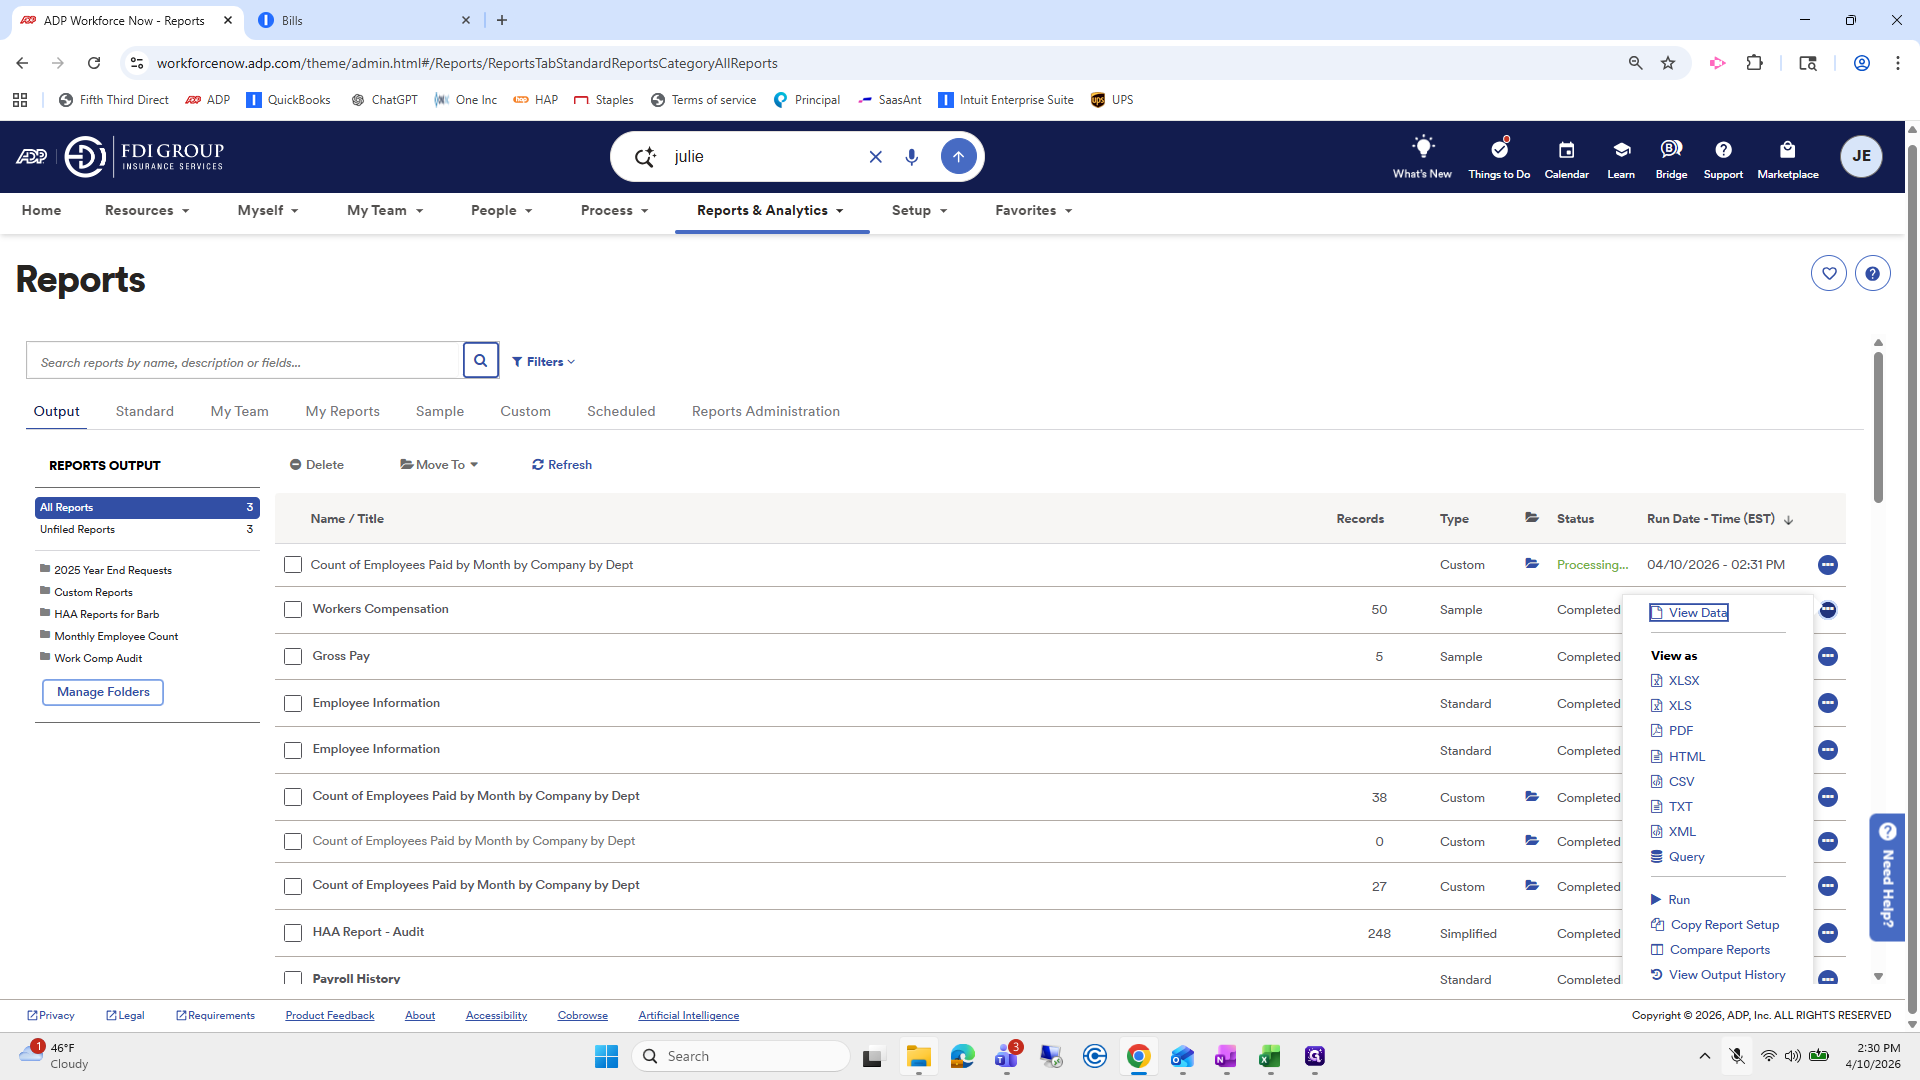The height and width of the screenshot is (1080, 1920).
Task: Expand the Filters dropdown
Action: [x=543, y=362]
